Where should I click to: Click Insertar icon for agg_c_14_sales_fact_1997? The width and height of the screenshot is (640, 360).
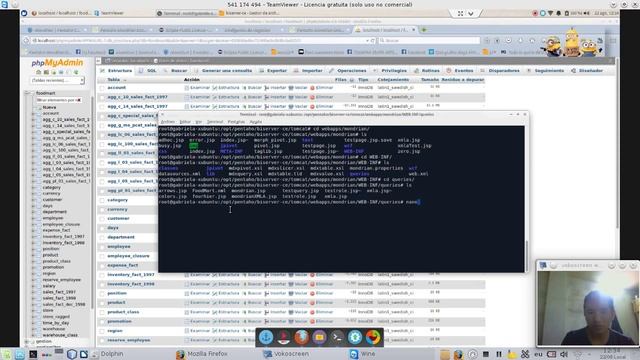tap(267, 107)
